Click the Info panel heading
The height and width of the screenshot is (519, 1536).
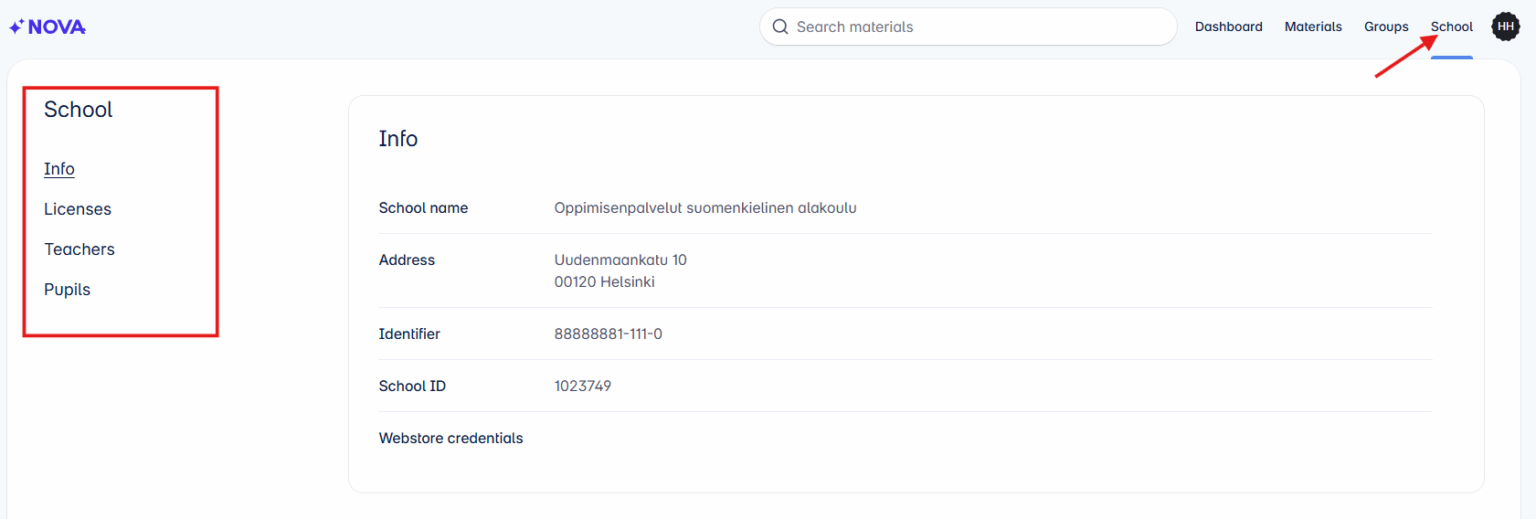click(398, 139)
